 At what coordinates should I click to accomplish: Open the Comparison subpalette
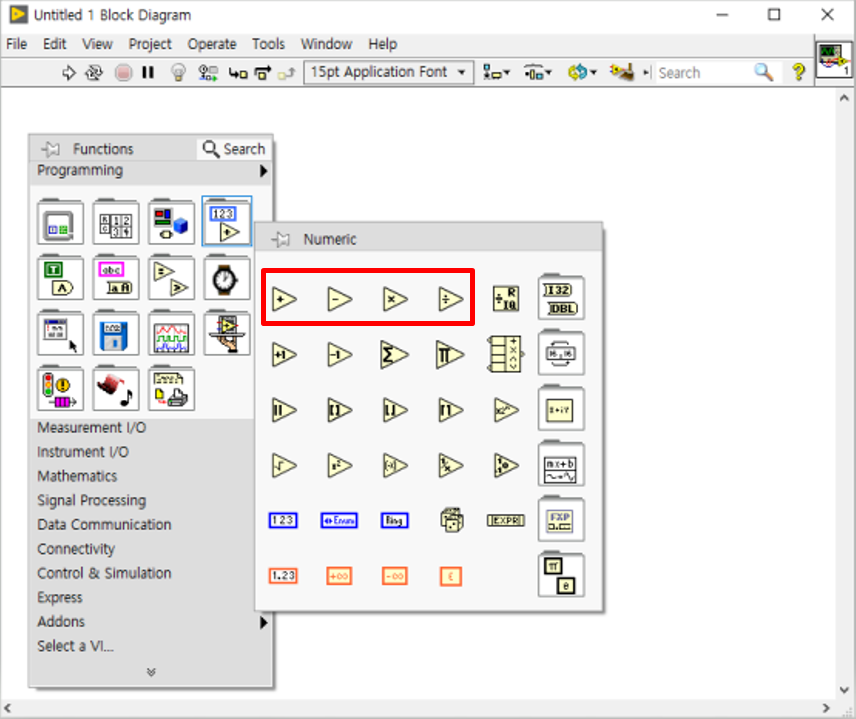click(x=171, y=277)
